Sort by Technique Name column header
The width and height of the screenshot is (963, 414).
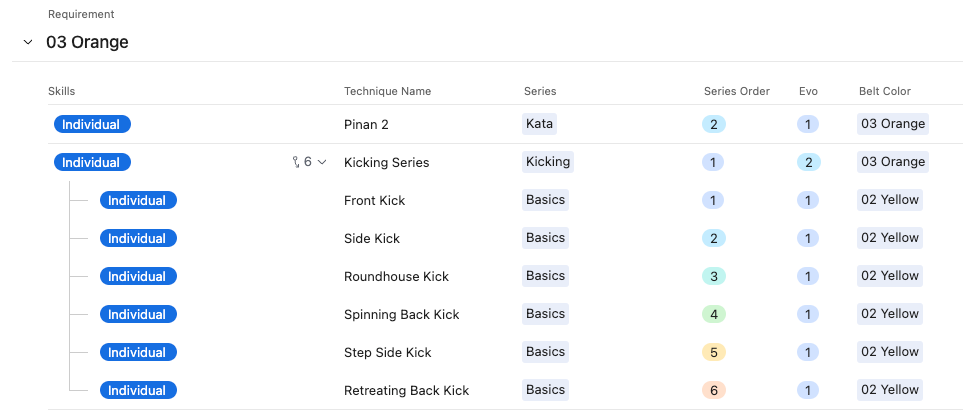click(x=388, y=91)
